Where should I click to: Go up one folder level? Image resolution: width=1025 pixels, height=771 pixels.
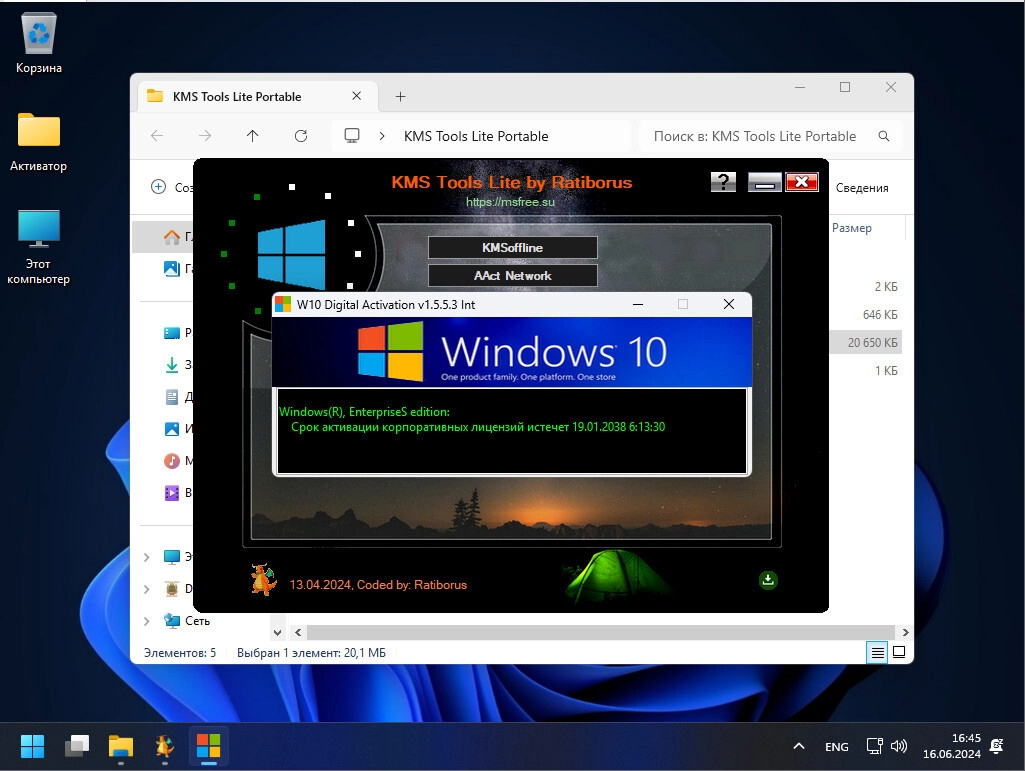point(252,136)
